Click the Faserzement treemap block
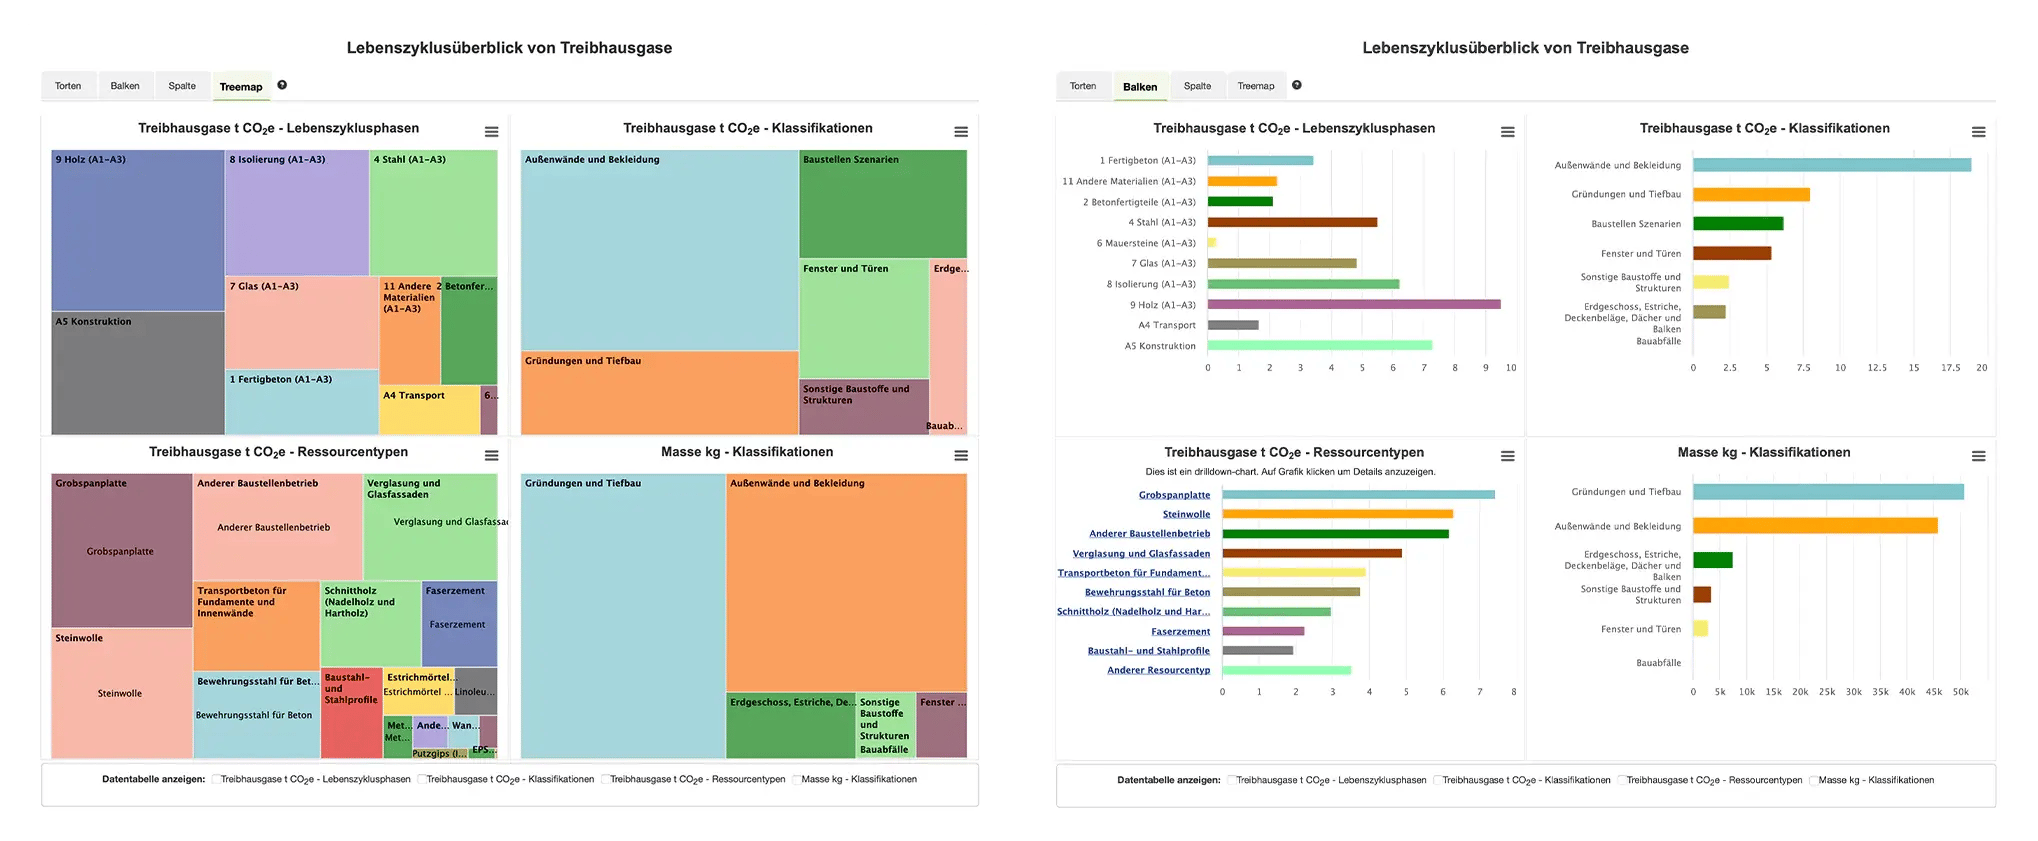 click(459, 624)
